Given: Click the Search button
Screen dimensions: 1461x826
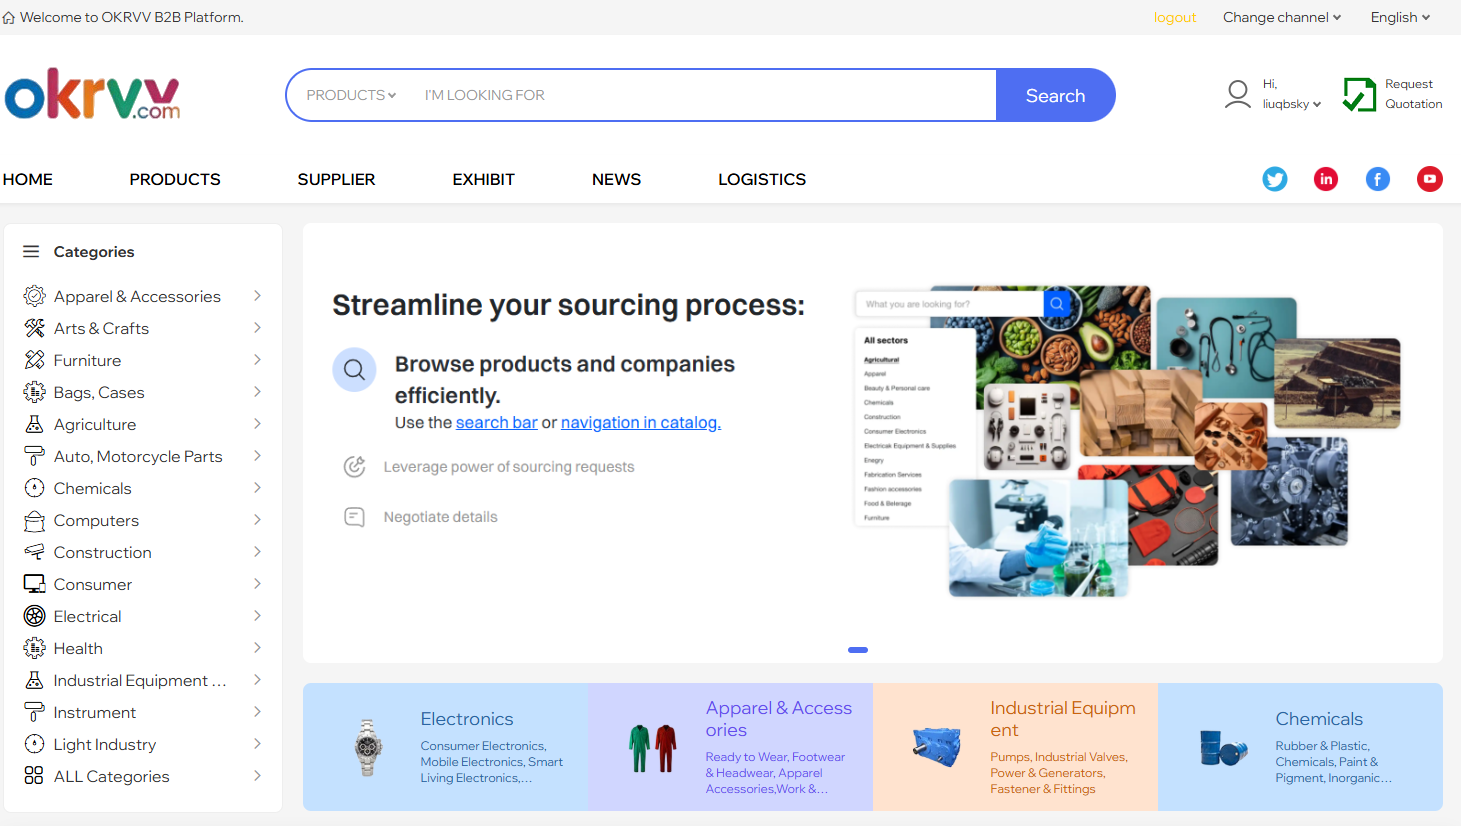Looking at the screenshot, I should (x=1055, y=94).
